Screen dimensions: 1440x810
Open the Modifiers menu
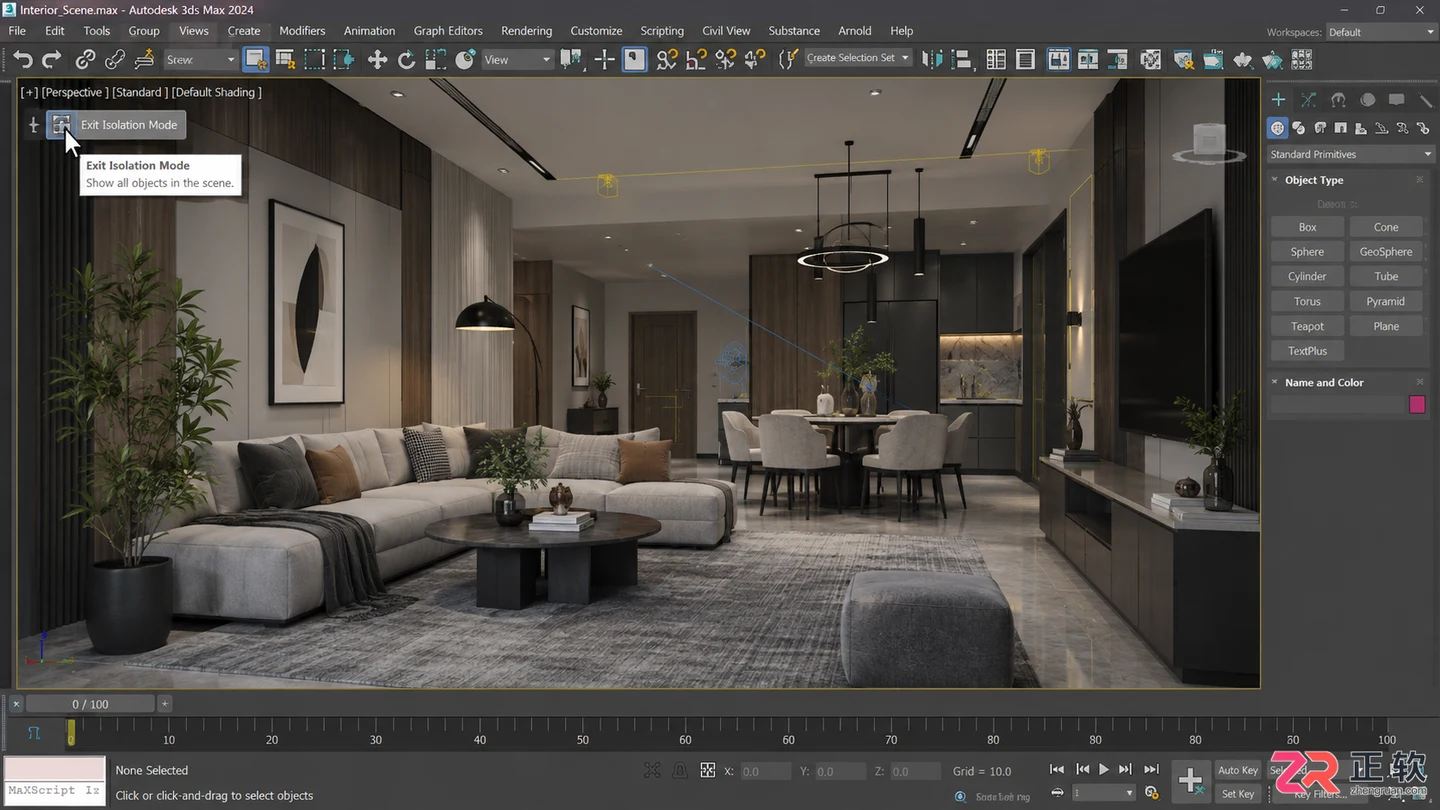302,31
